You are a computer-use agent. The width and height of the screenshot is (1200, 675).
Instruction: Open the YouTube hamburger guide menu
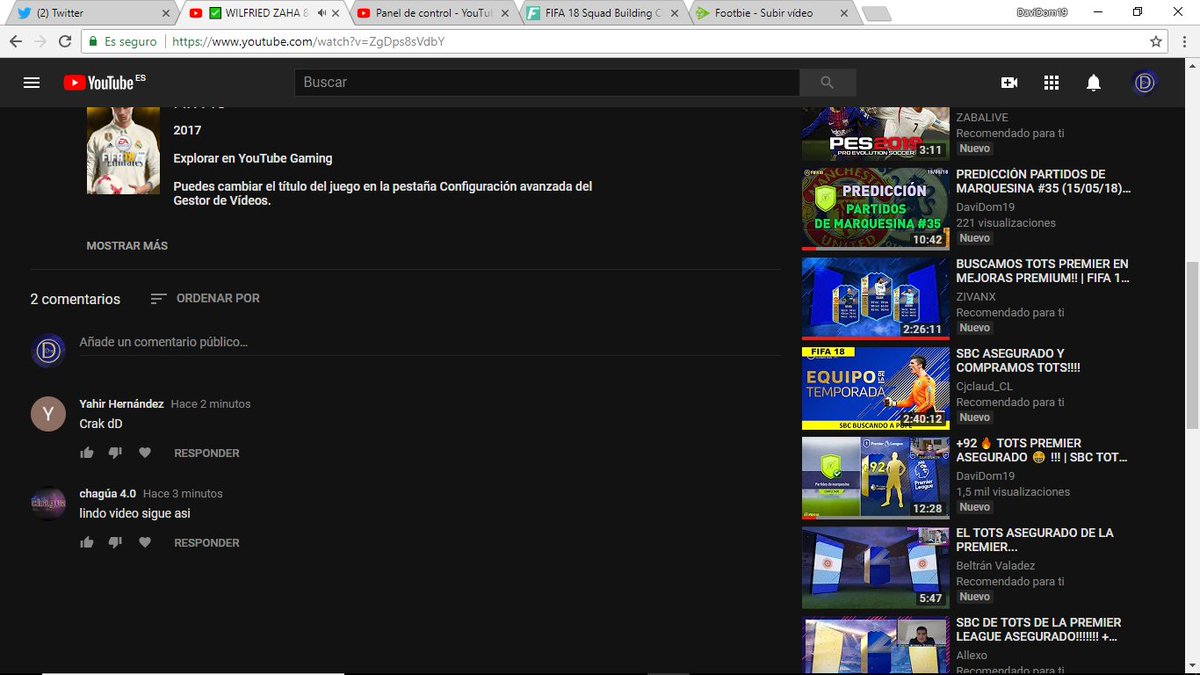[x=31, y=83]
